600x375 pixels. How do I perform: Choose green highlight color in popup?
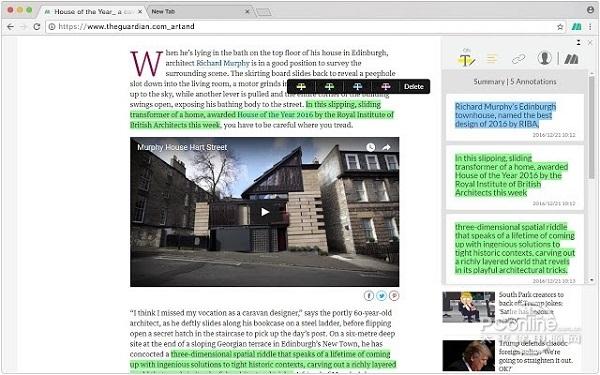click(329, 87)
